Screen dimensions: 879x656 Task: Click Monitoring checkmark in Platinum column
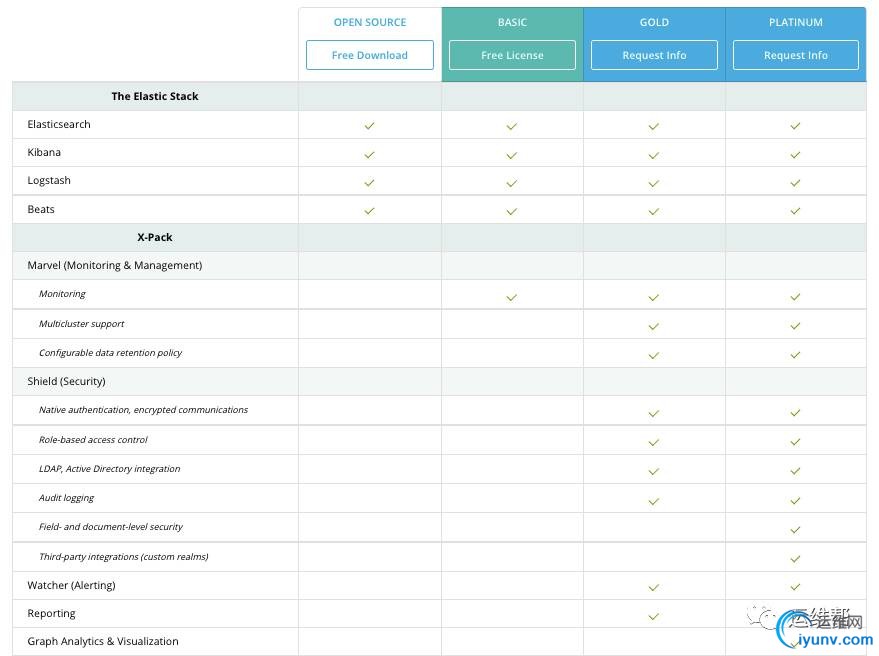tap(795, 297)
